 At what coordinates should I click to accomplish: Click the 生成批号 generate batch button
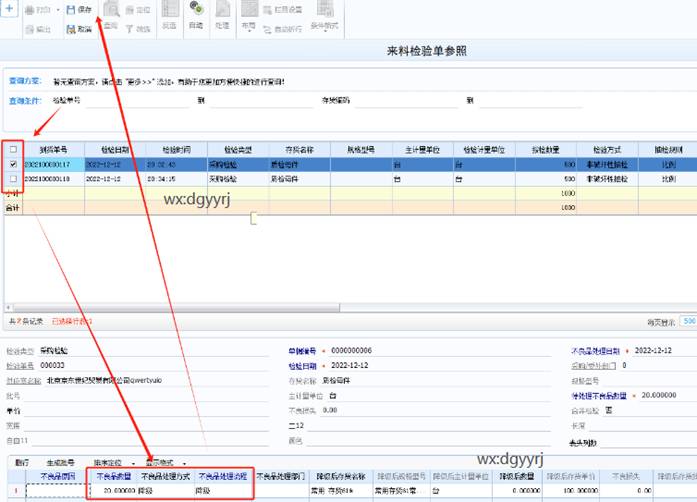click(60, 463)
